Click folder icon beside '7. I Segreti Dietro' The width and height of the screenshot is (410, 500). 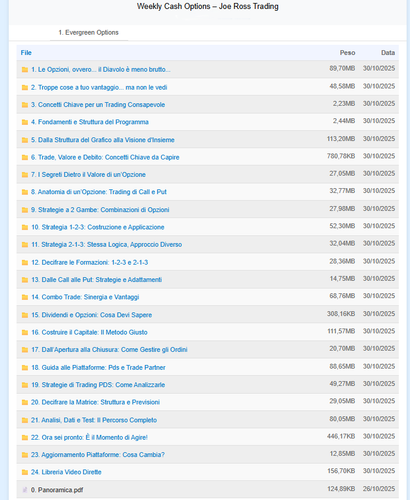pyautogui.click(x=25, y=175)
